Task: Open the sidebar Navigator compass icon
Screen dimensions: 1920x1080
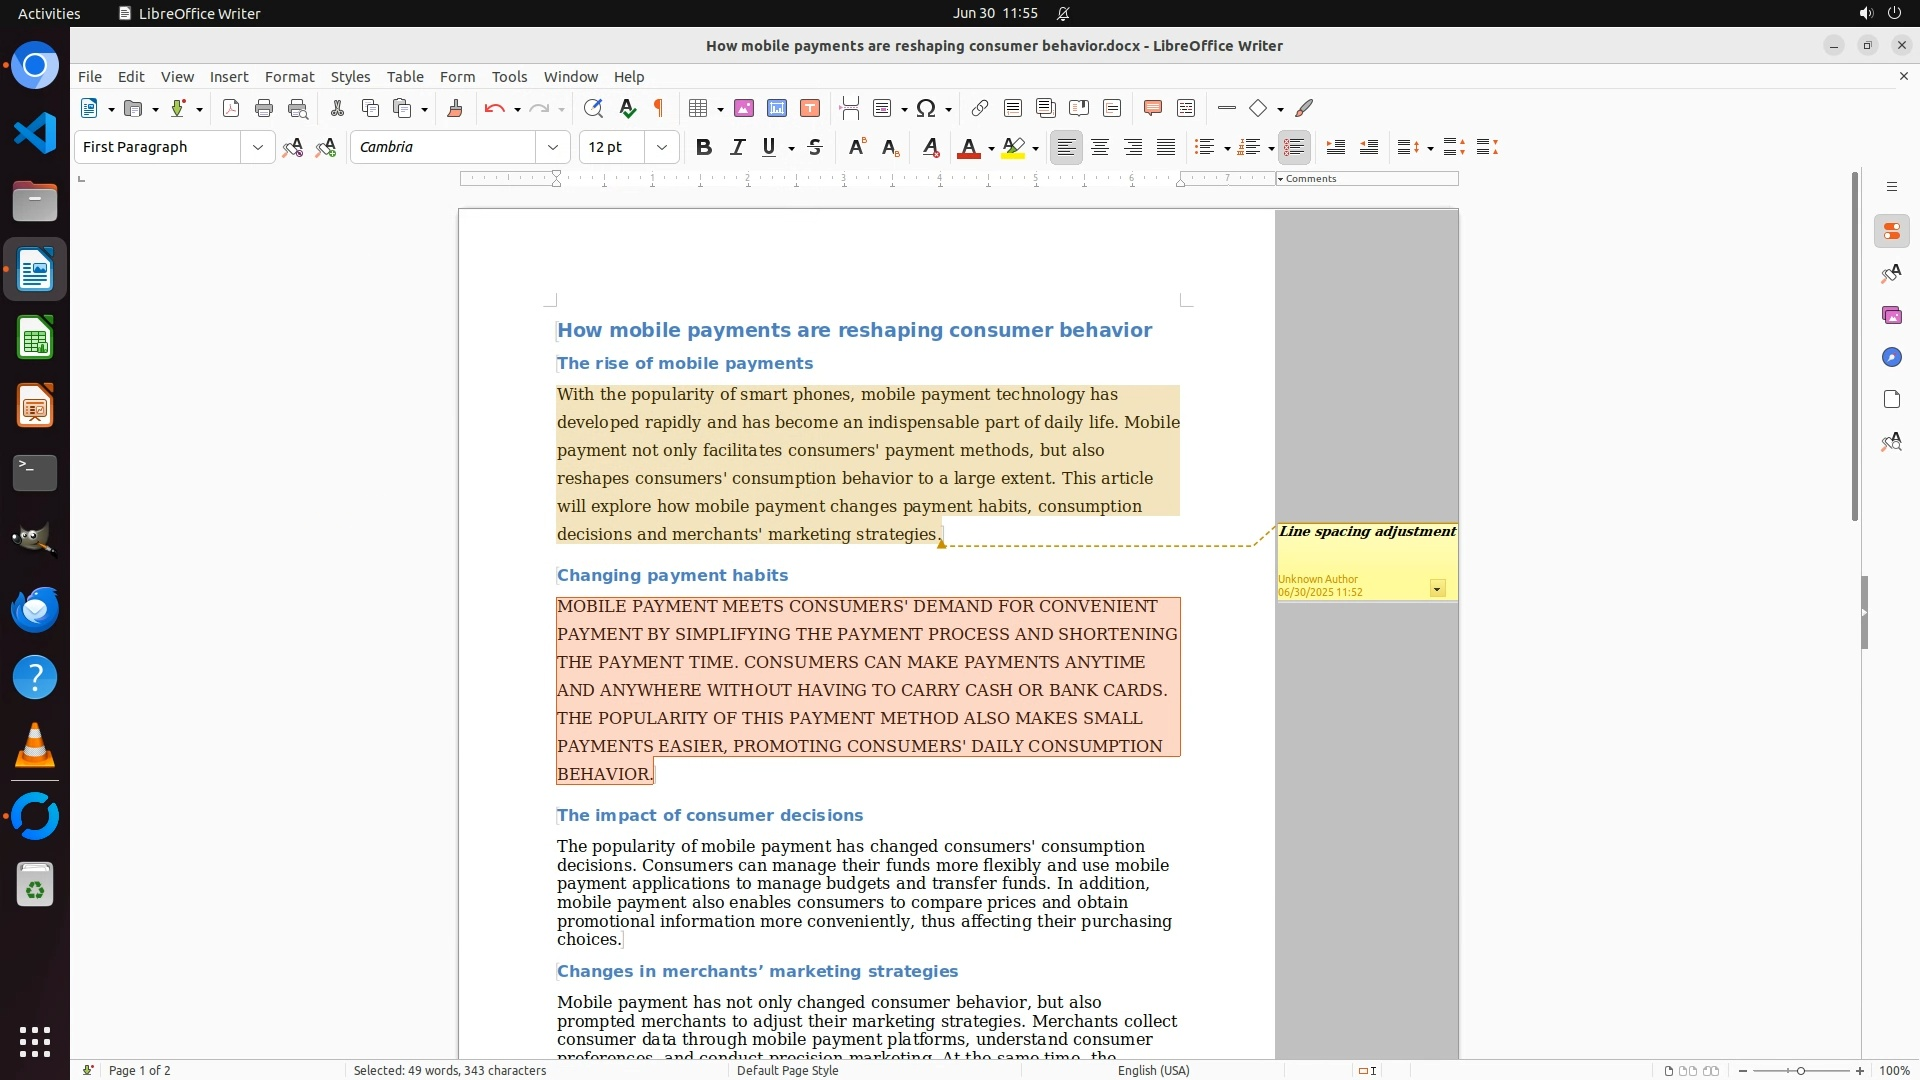Action: 1891,358
